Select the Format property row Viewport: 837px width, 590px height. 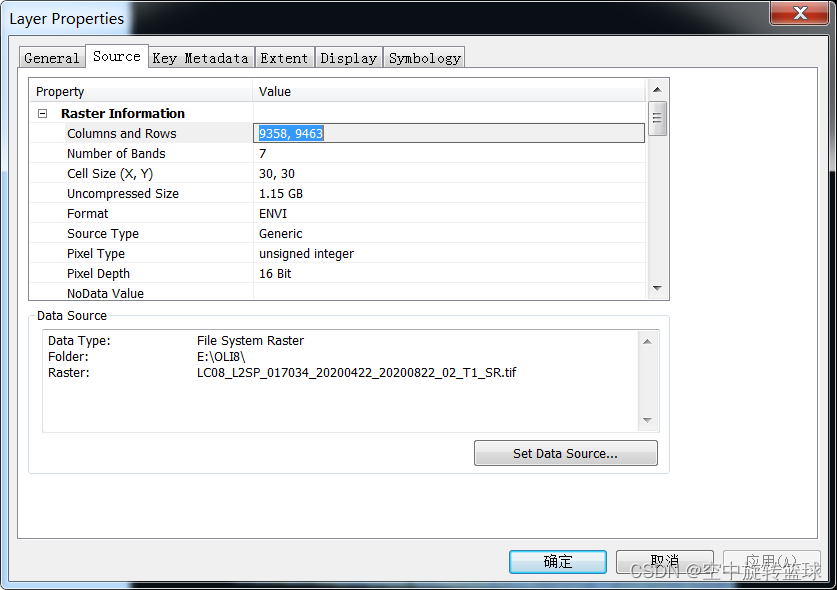337,214
